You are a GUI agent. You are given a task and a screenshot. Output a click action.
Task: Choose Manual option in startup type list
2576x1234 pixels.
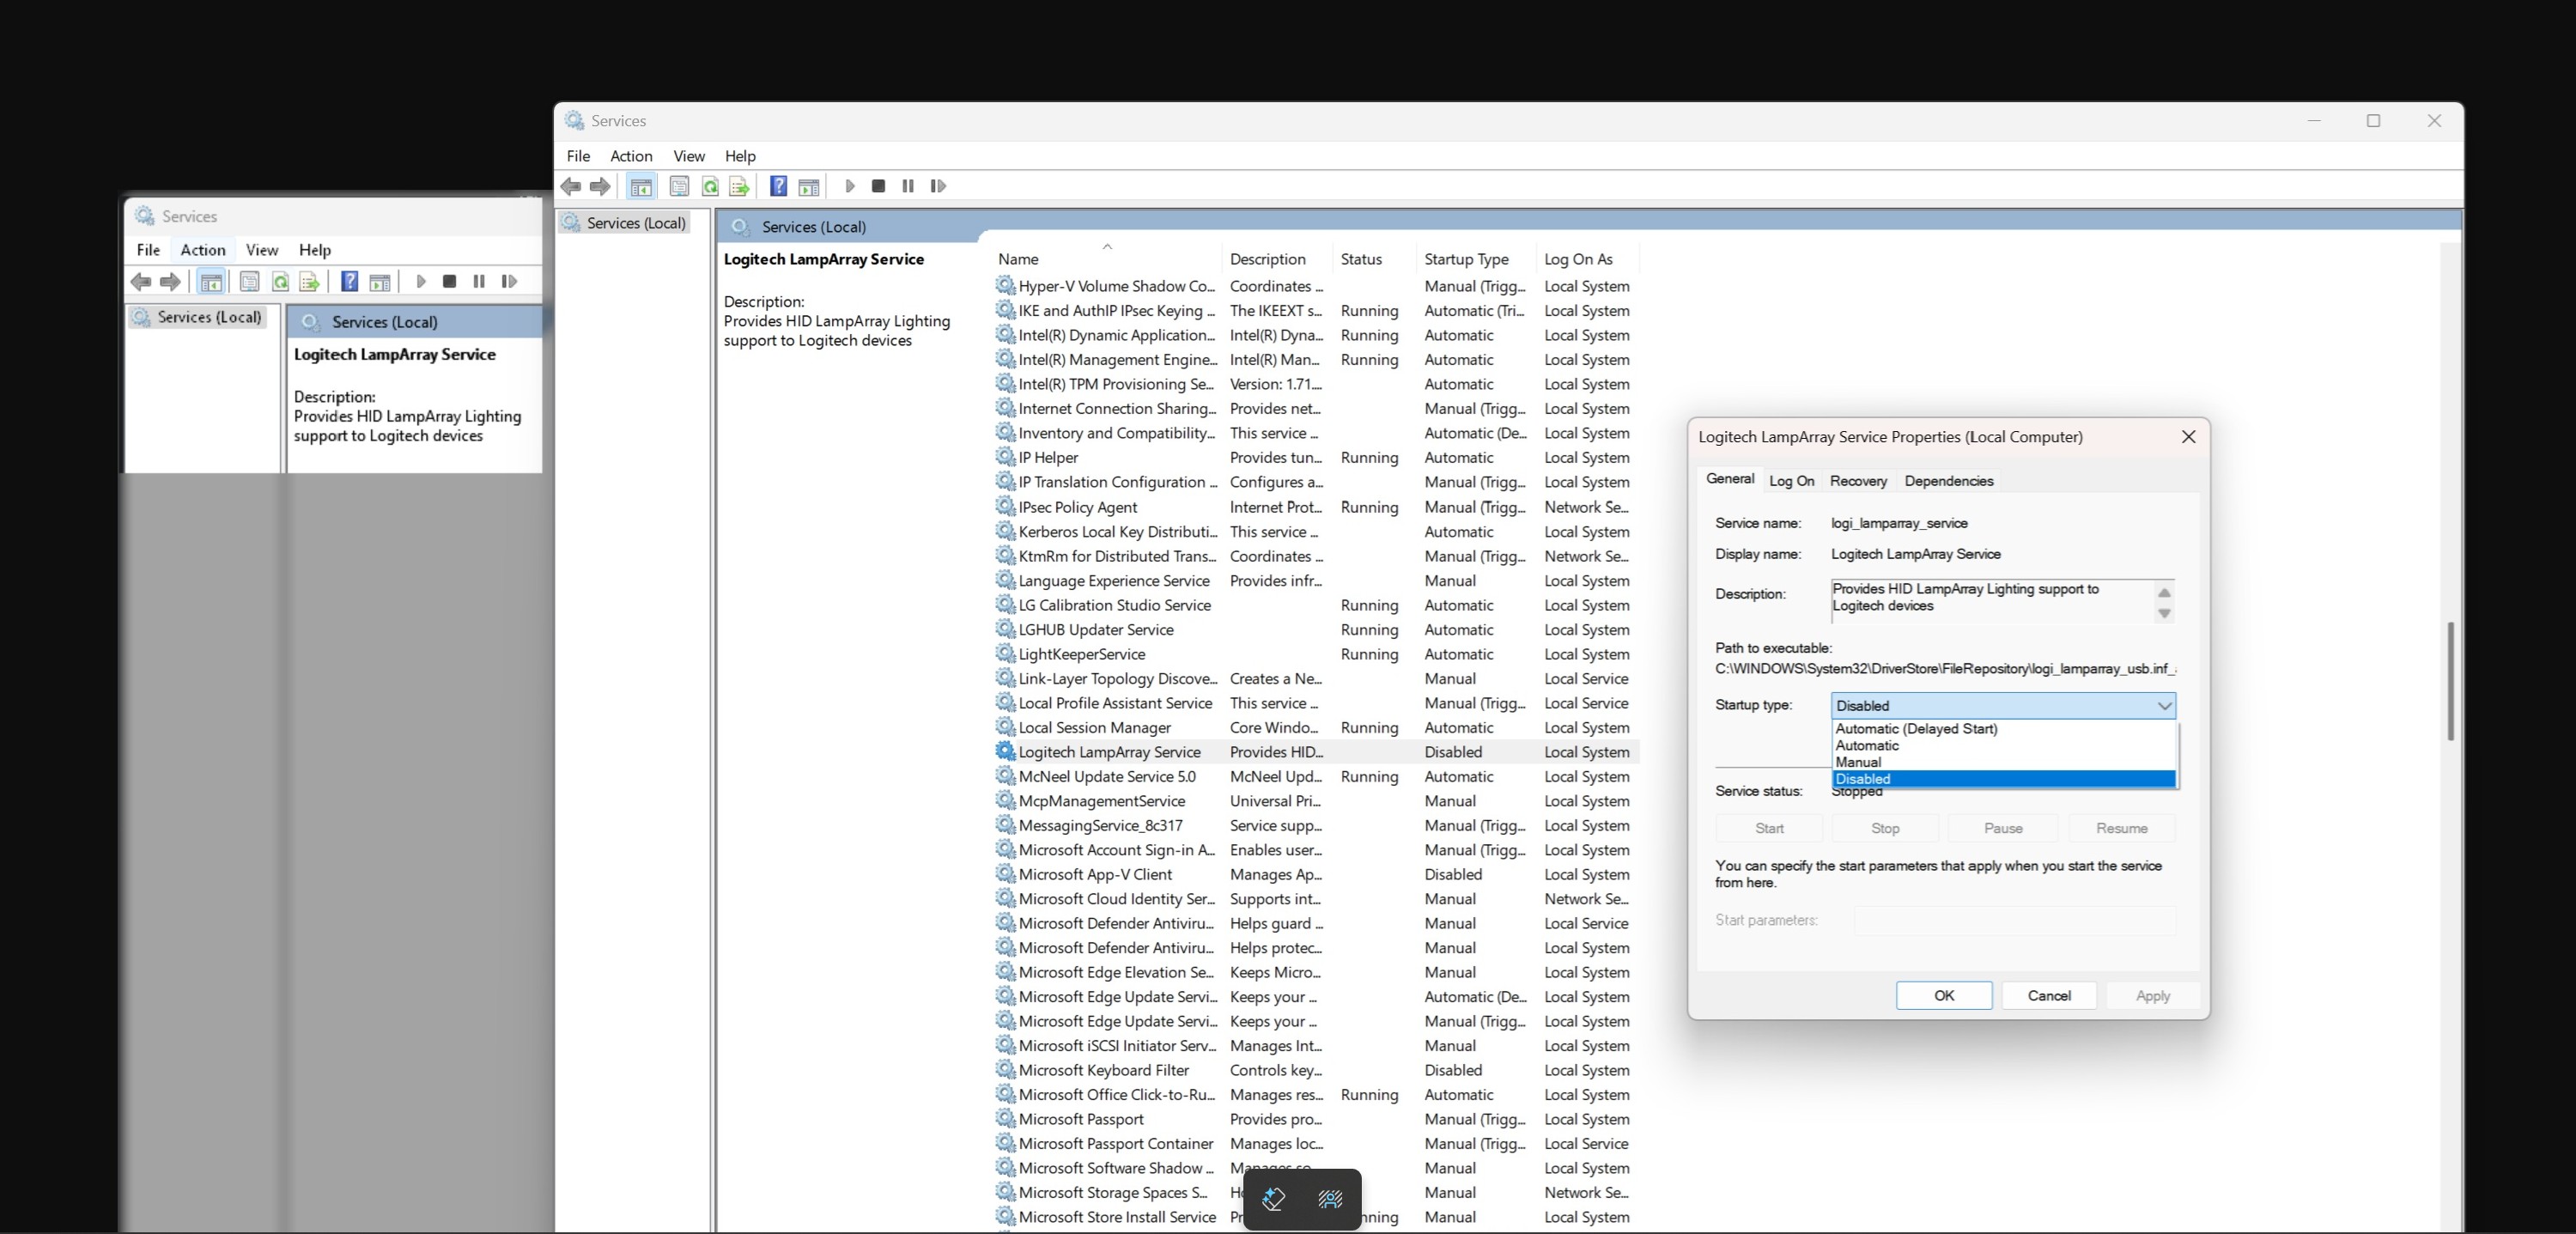(x=2003, y=762)
